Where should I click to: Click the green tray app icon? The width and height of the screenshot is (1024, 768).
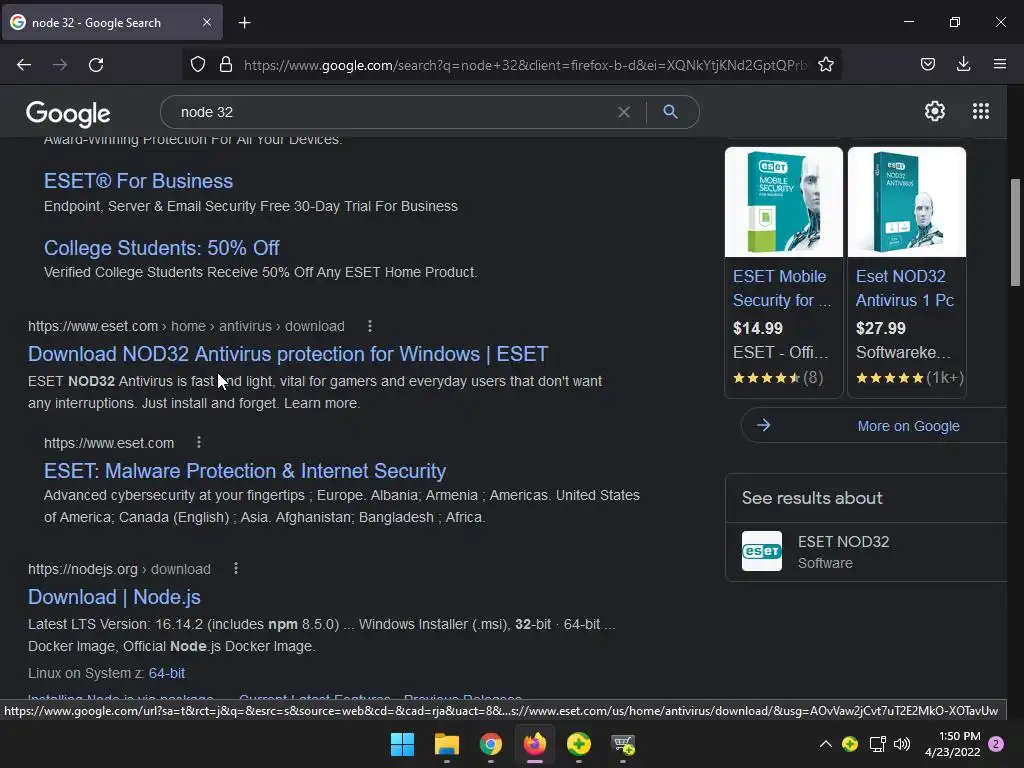850,744
